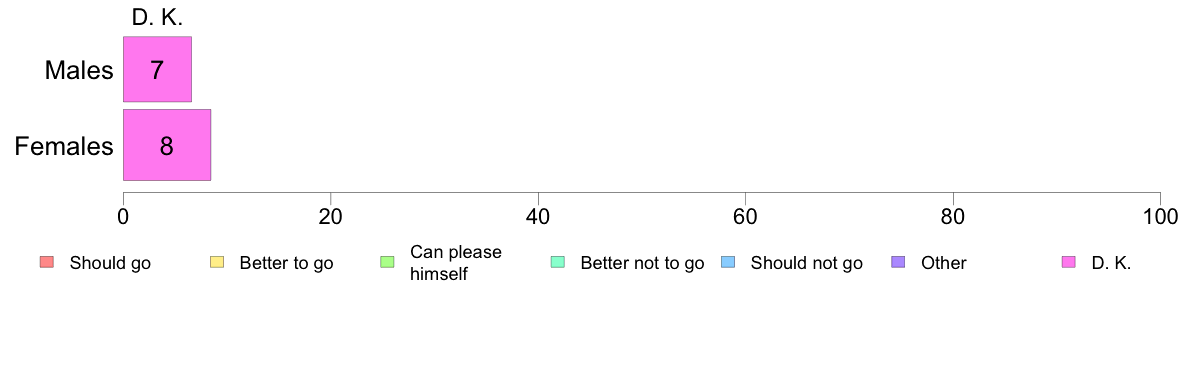Screen dimensions: 1188x368
Task: Click the Should not go legend text
Action: point(807,264)
